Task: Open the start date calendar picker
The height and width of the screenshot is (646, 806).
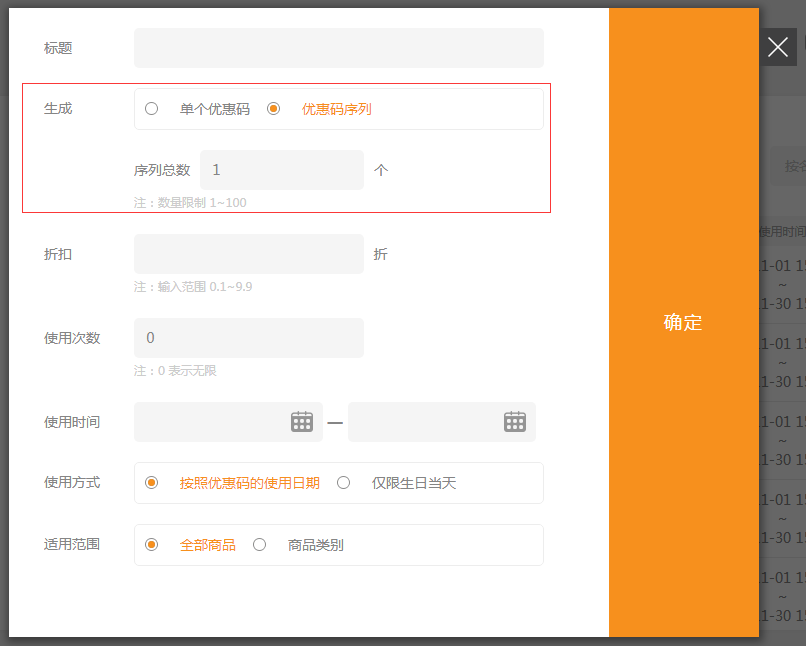Action: pos(302,422)
